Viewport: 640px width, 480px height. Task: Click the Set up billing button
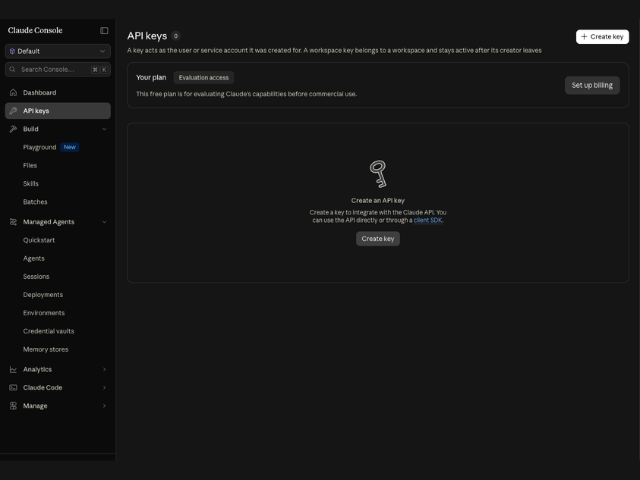[x=592, y=85]
